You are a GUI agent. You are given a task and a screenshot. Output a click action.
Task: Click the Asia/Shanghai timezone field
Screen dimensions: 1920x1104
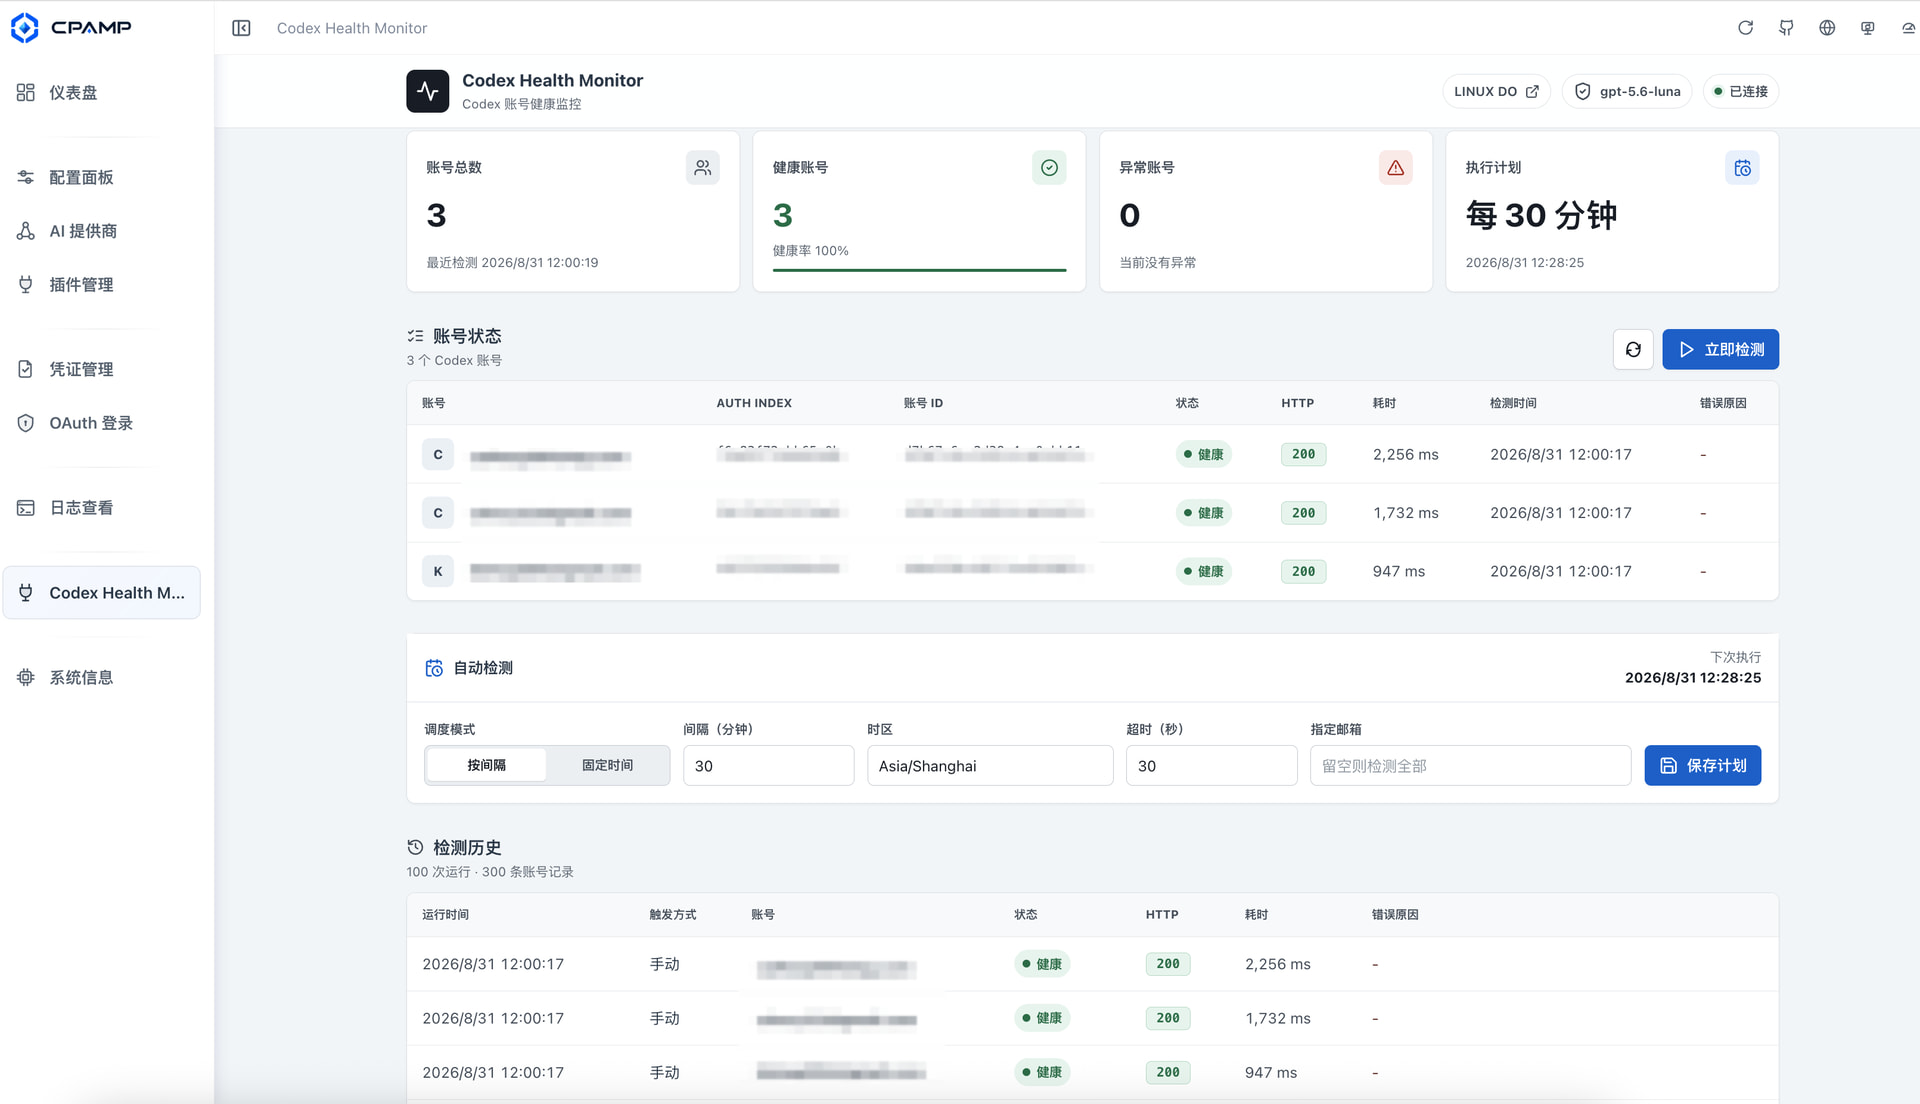989,765
